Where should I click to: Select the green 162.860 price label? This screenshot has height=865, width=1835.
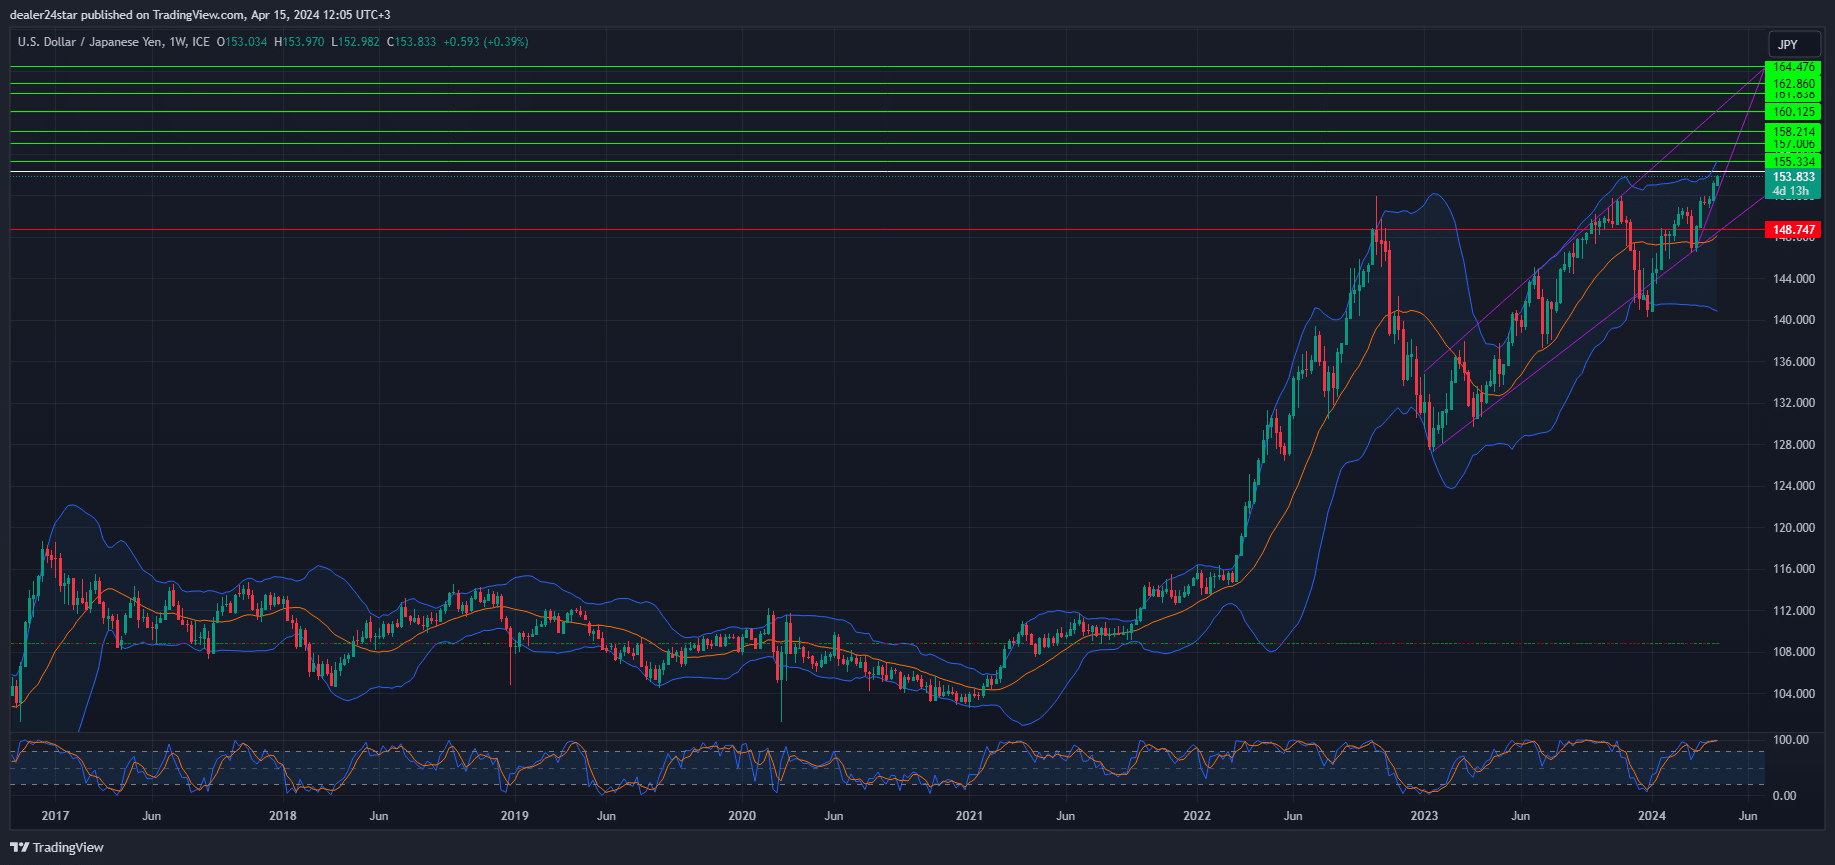(x=1793, y=84)
